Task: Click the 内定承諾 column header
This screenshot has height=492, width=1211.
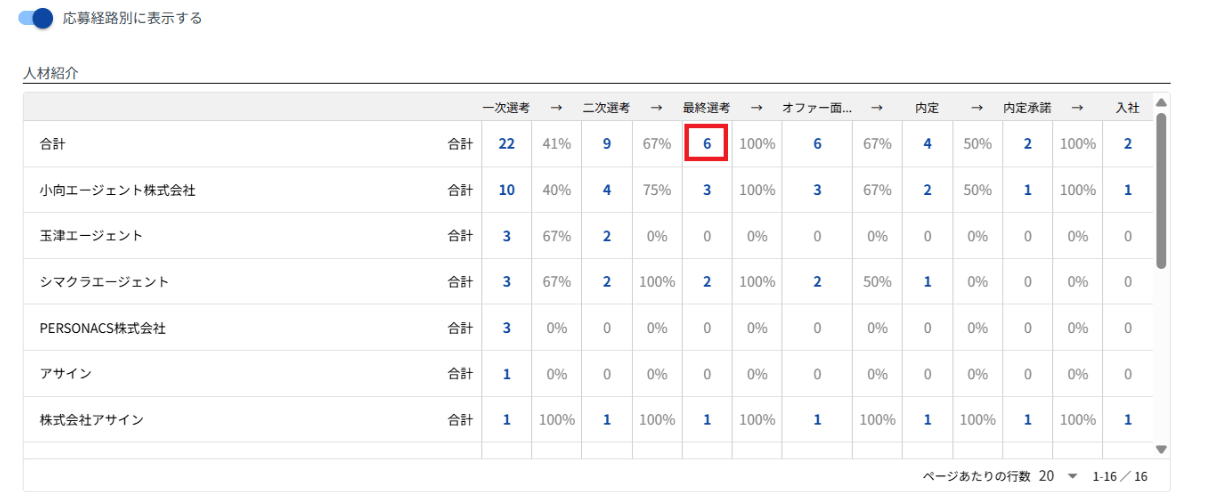Action: [x=1027, y=107]
